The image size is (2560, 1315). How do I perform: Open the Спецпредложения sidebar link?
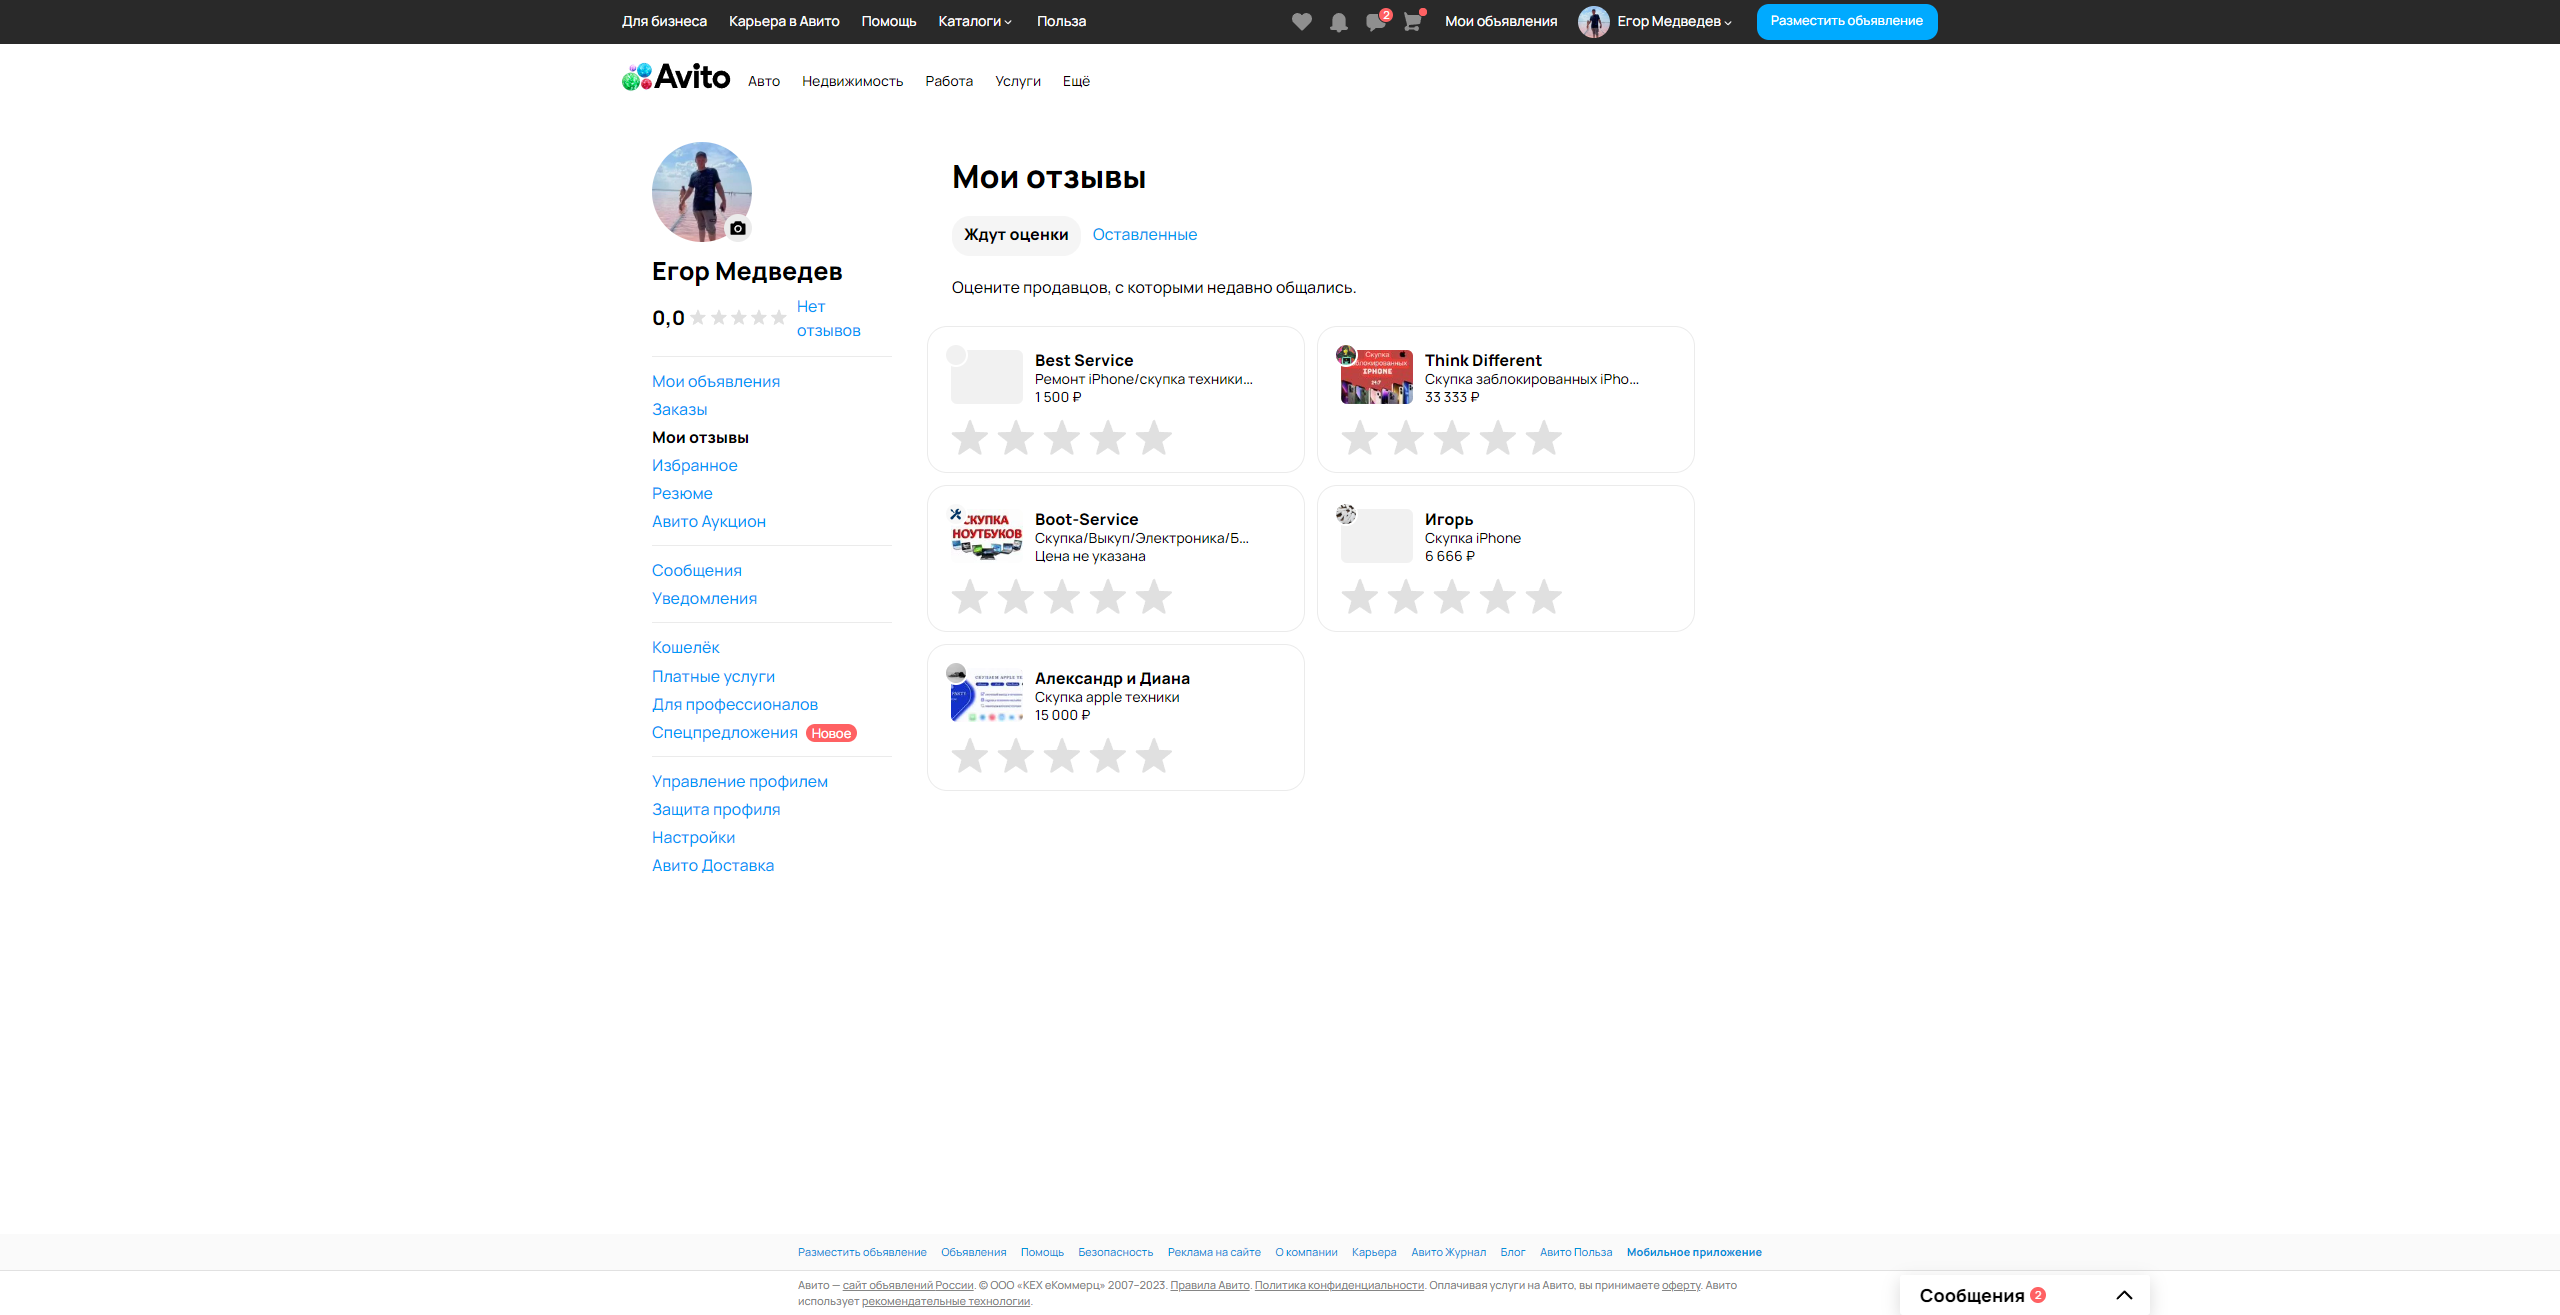pyautogui.click(x=724, y=732)
